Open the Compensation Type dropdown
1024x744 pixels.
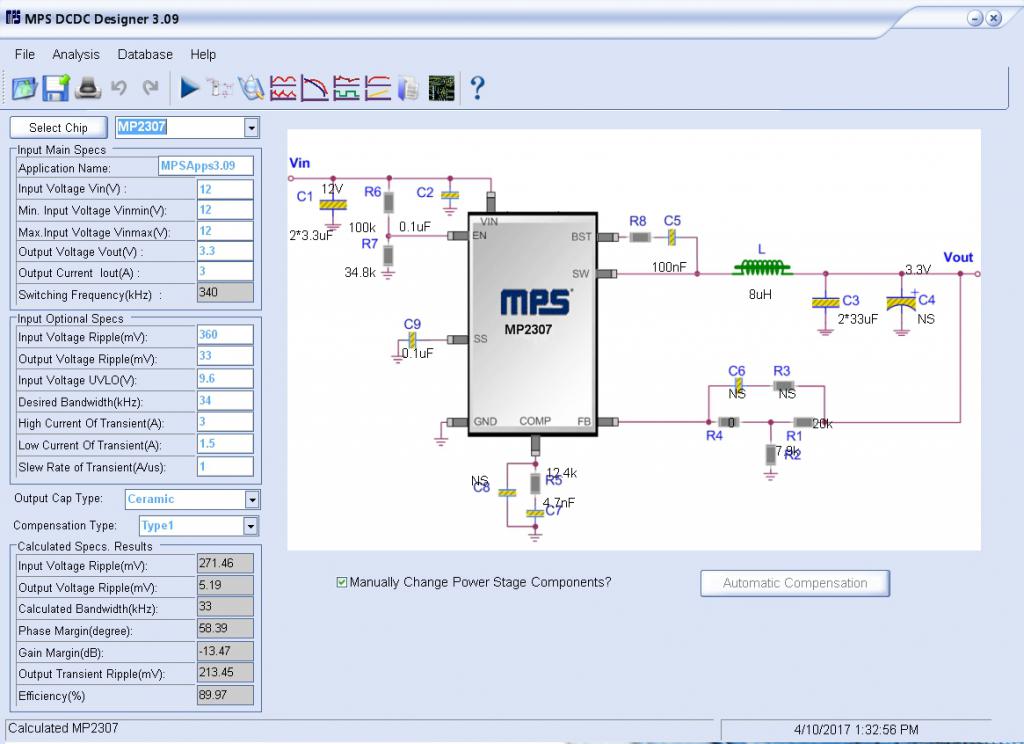(x=251, y=525)
